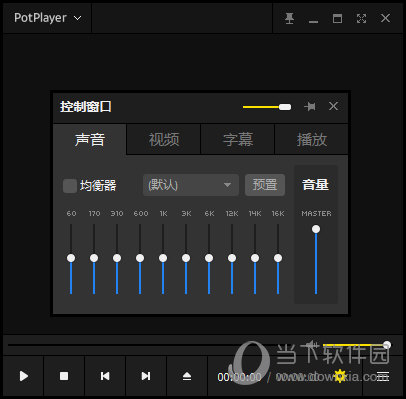Click the 310 Hz equalizer slider

click(117, 259)
